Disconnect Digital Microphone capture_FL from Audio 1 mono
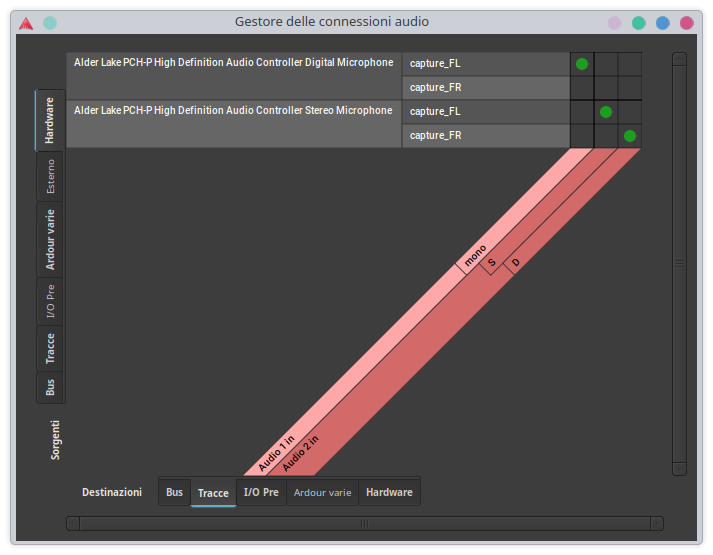The width and height of the screenshot is (713, 555). click(x=582, y=64)
